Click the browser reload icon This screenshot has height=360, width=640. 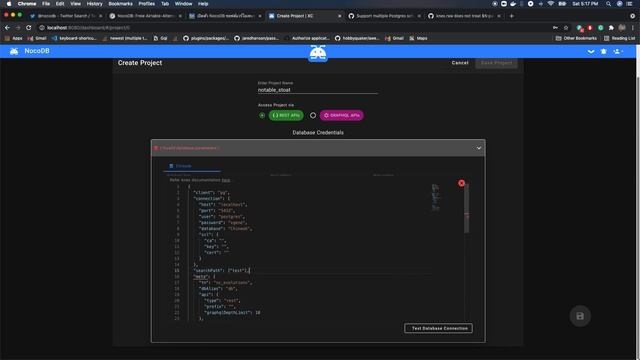click(x=29, y=28)
